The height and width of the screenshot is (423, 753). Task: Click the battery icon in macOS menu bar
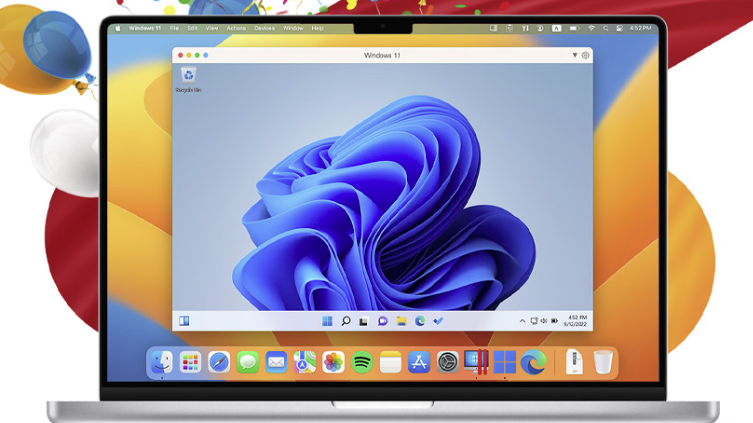(x=574, y=28)
